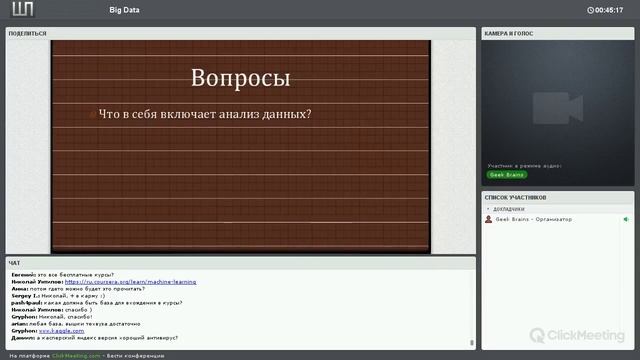Image resolution: width=640 pixels, height=360 pixels.
Task: Click the chat message from pash4paul
Action: (97, 303)
